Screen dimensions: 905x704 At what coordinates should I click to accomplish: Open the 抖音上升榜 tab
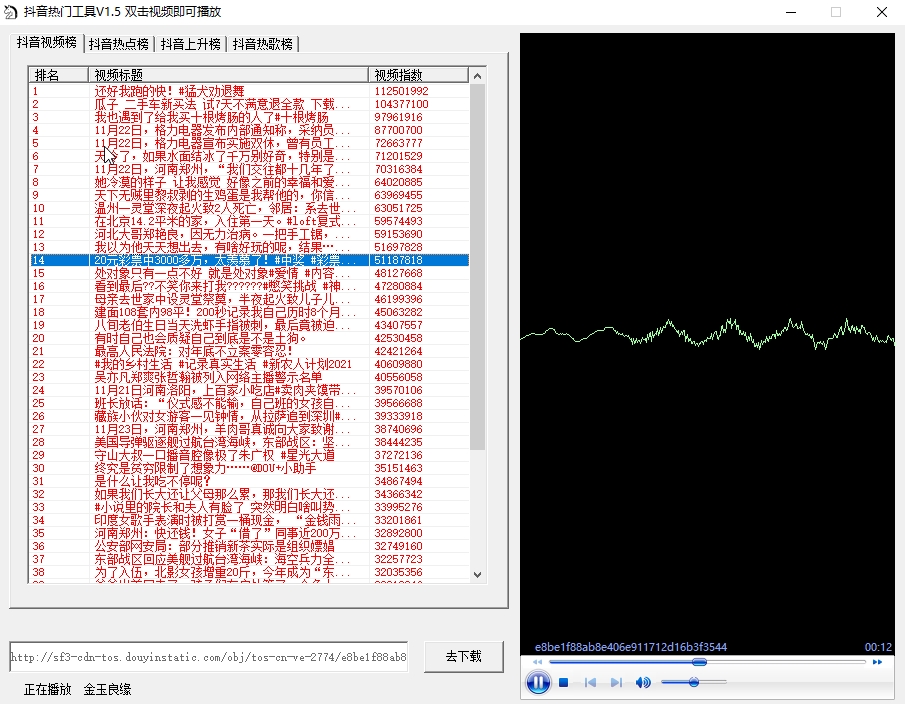tap(190, 44)
